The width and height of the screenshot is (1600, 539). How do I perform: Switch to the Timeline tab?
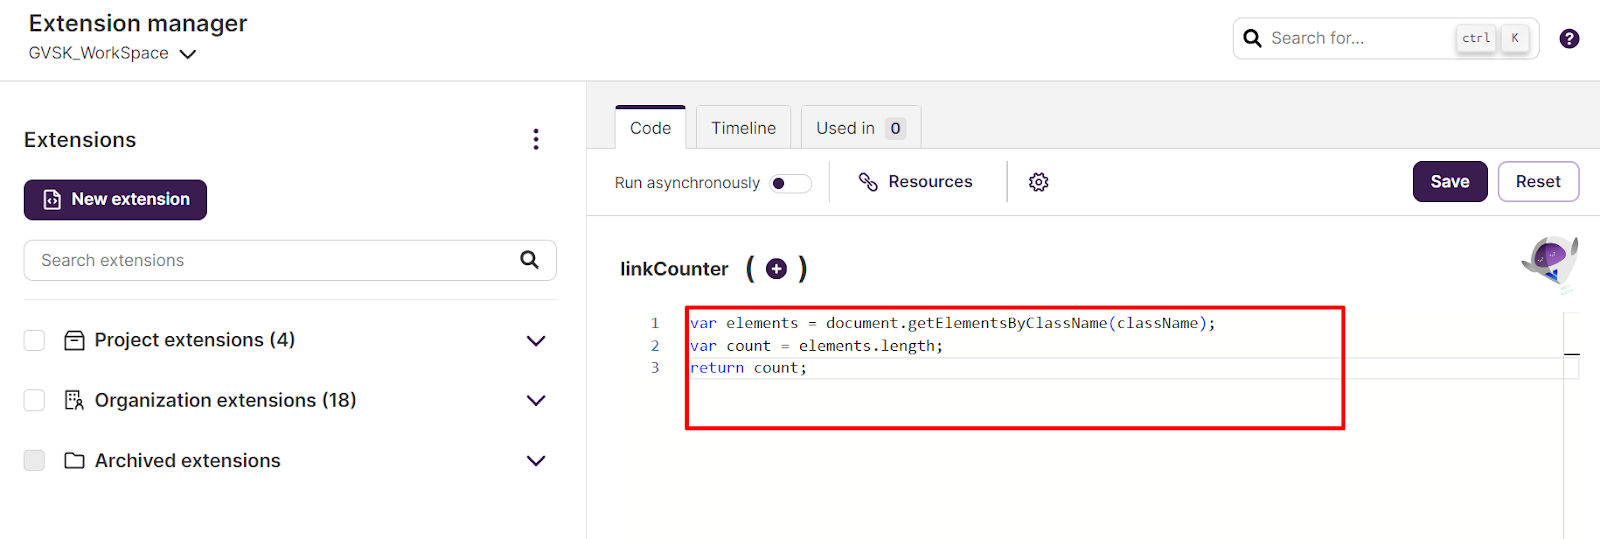743,128
